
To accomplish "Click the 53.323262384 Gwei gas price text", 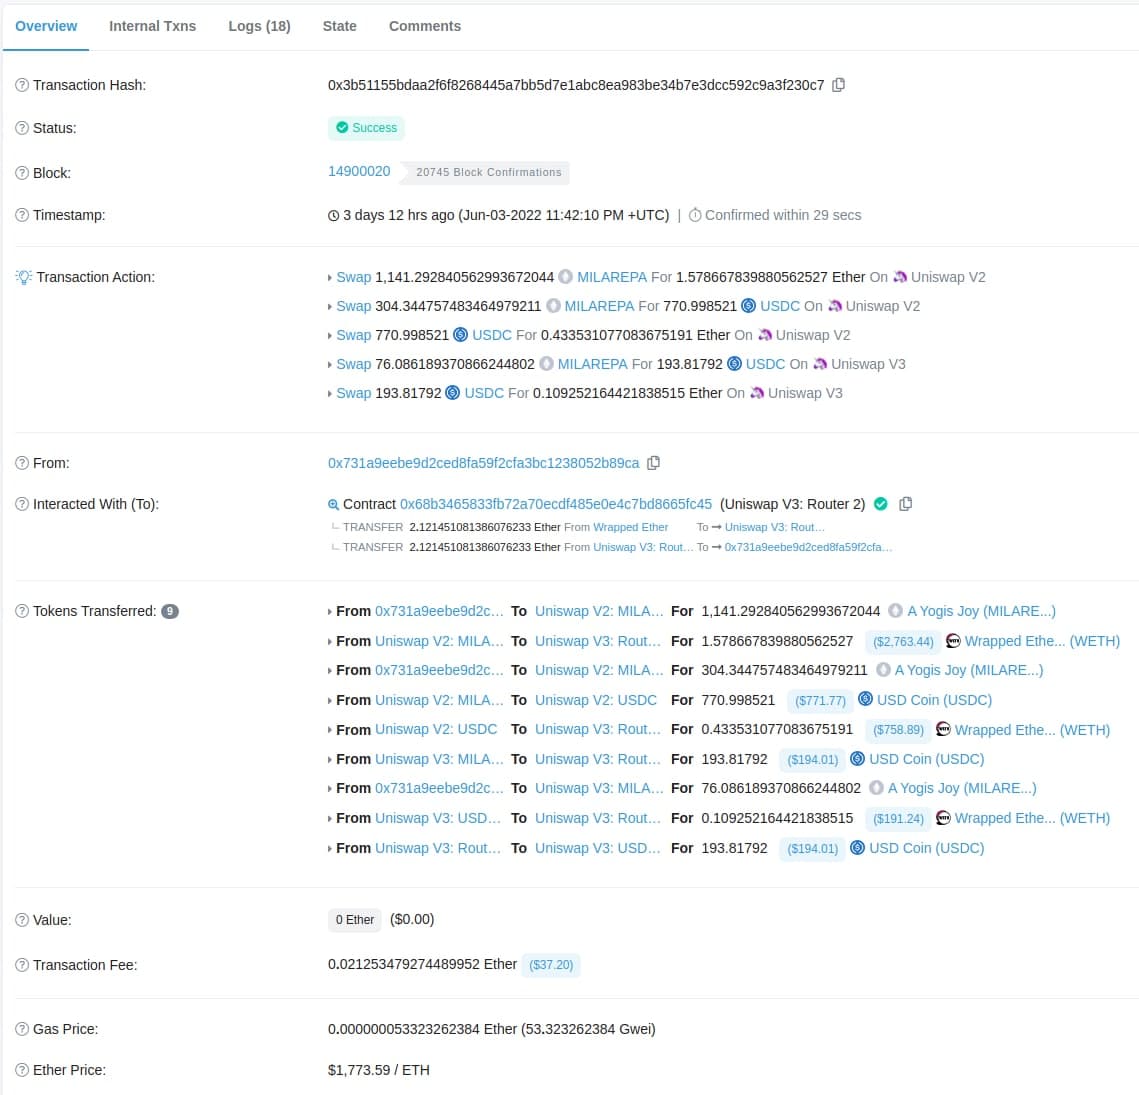I will point(588,1029).
